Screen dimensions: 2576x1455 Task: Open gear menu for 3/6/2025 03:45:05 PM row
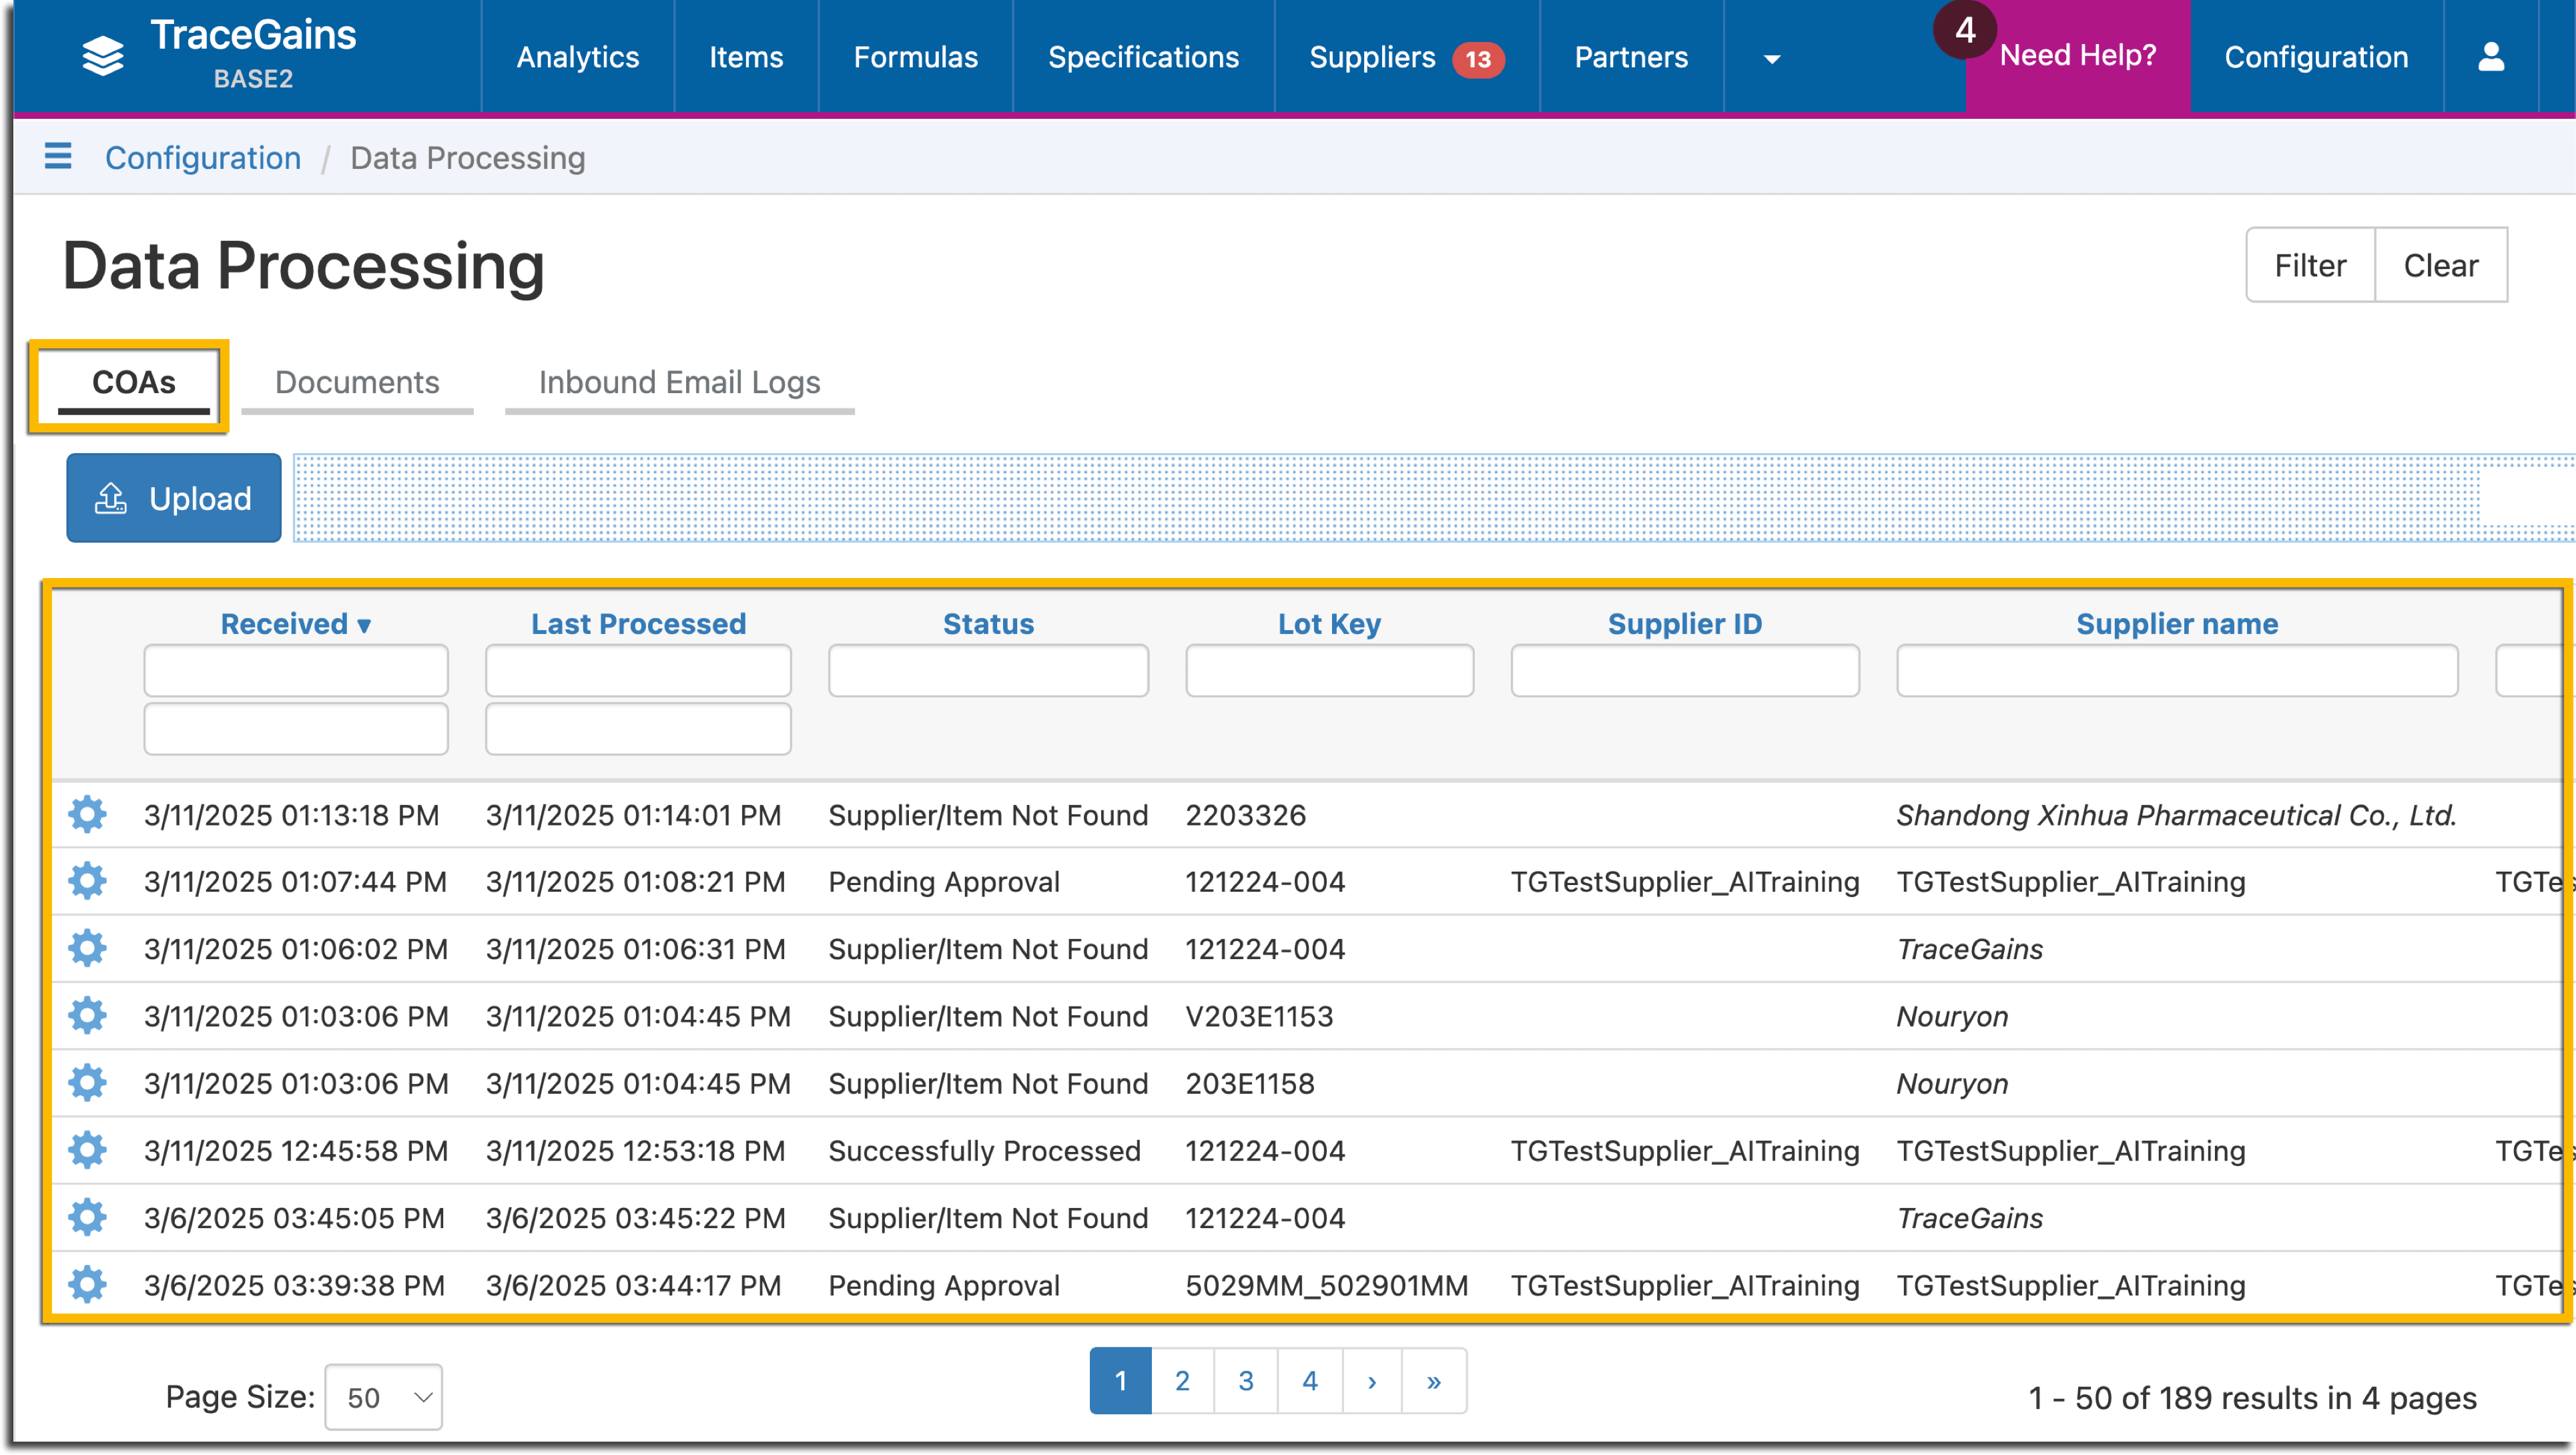[87, 1217]
